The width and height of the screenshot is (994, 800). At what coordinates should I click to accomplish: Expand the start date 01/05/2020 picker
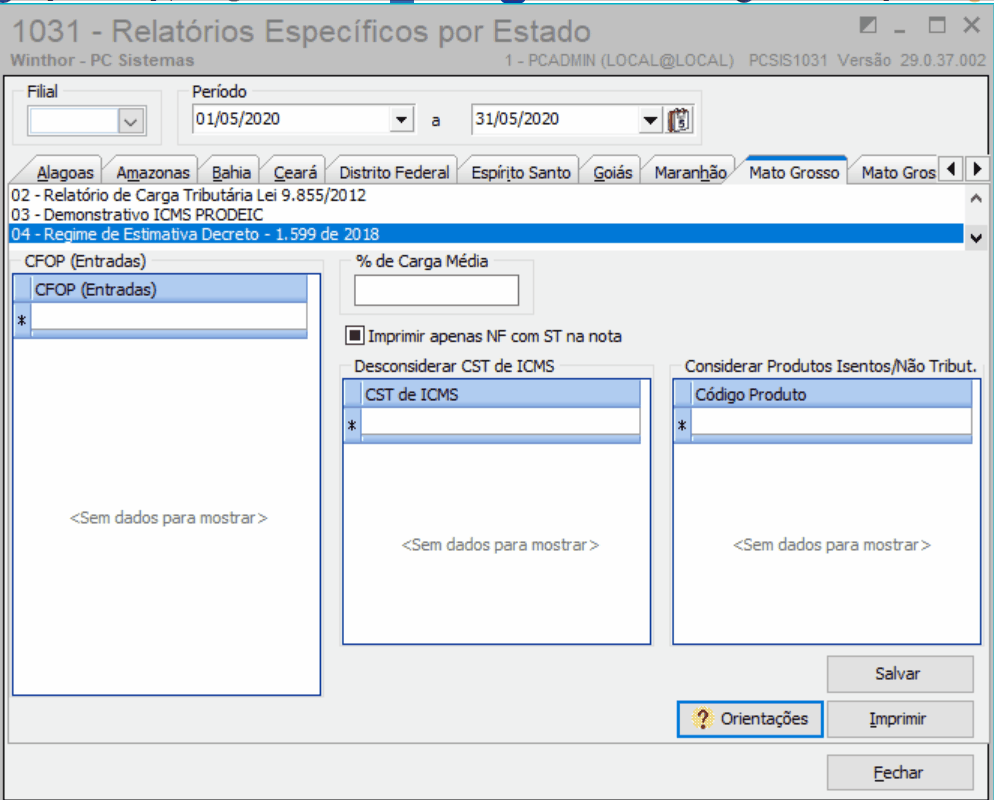[401, 119]
